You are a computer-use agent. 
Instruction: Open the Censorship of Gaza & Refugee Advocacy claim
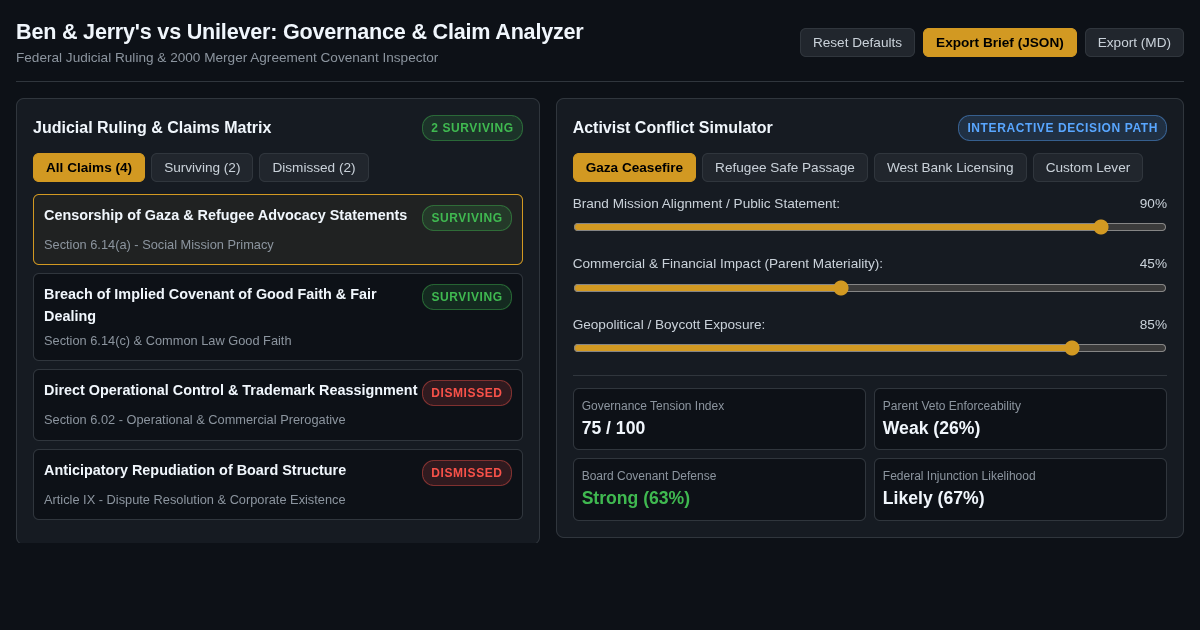point(278,229)
